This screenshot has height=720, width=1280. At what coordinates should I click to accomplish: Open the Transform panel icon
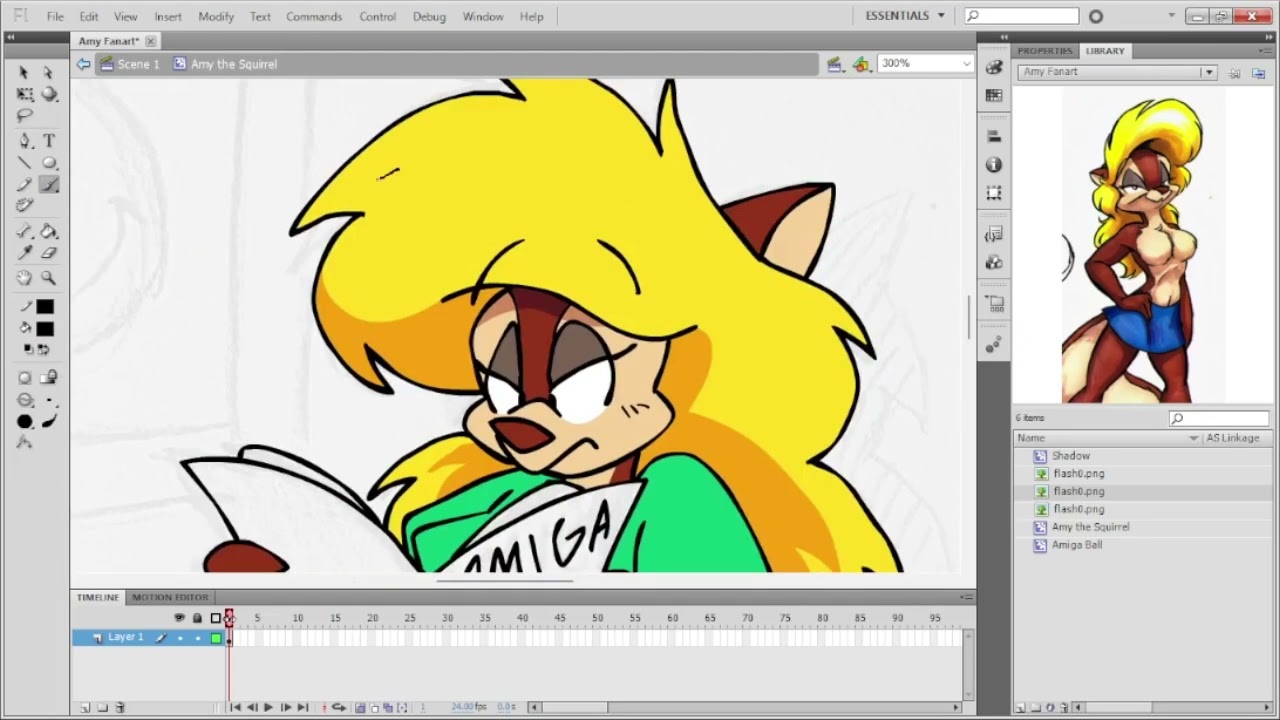pyautogui.click(x=993, y=193)
